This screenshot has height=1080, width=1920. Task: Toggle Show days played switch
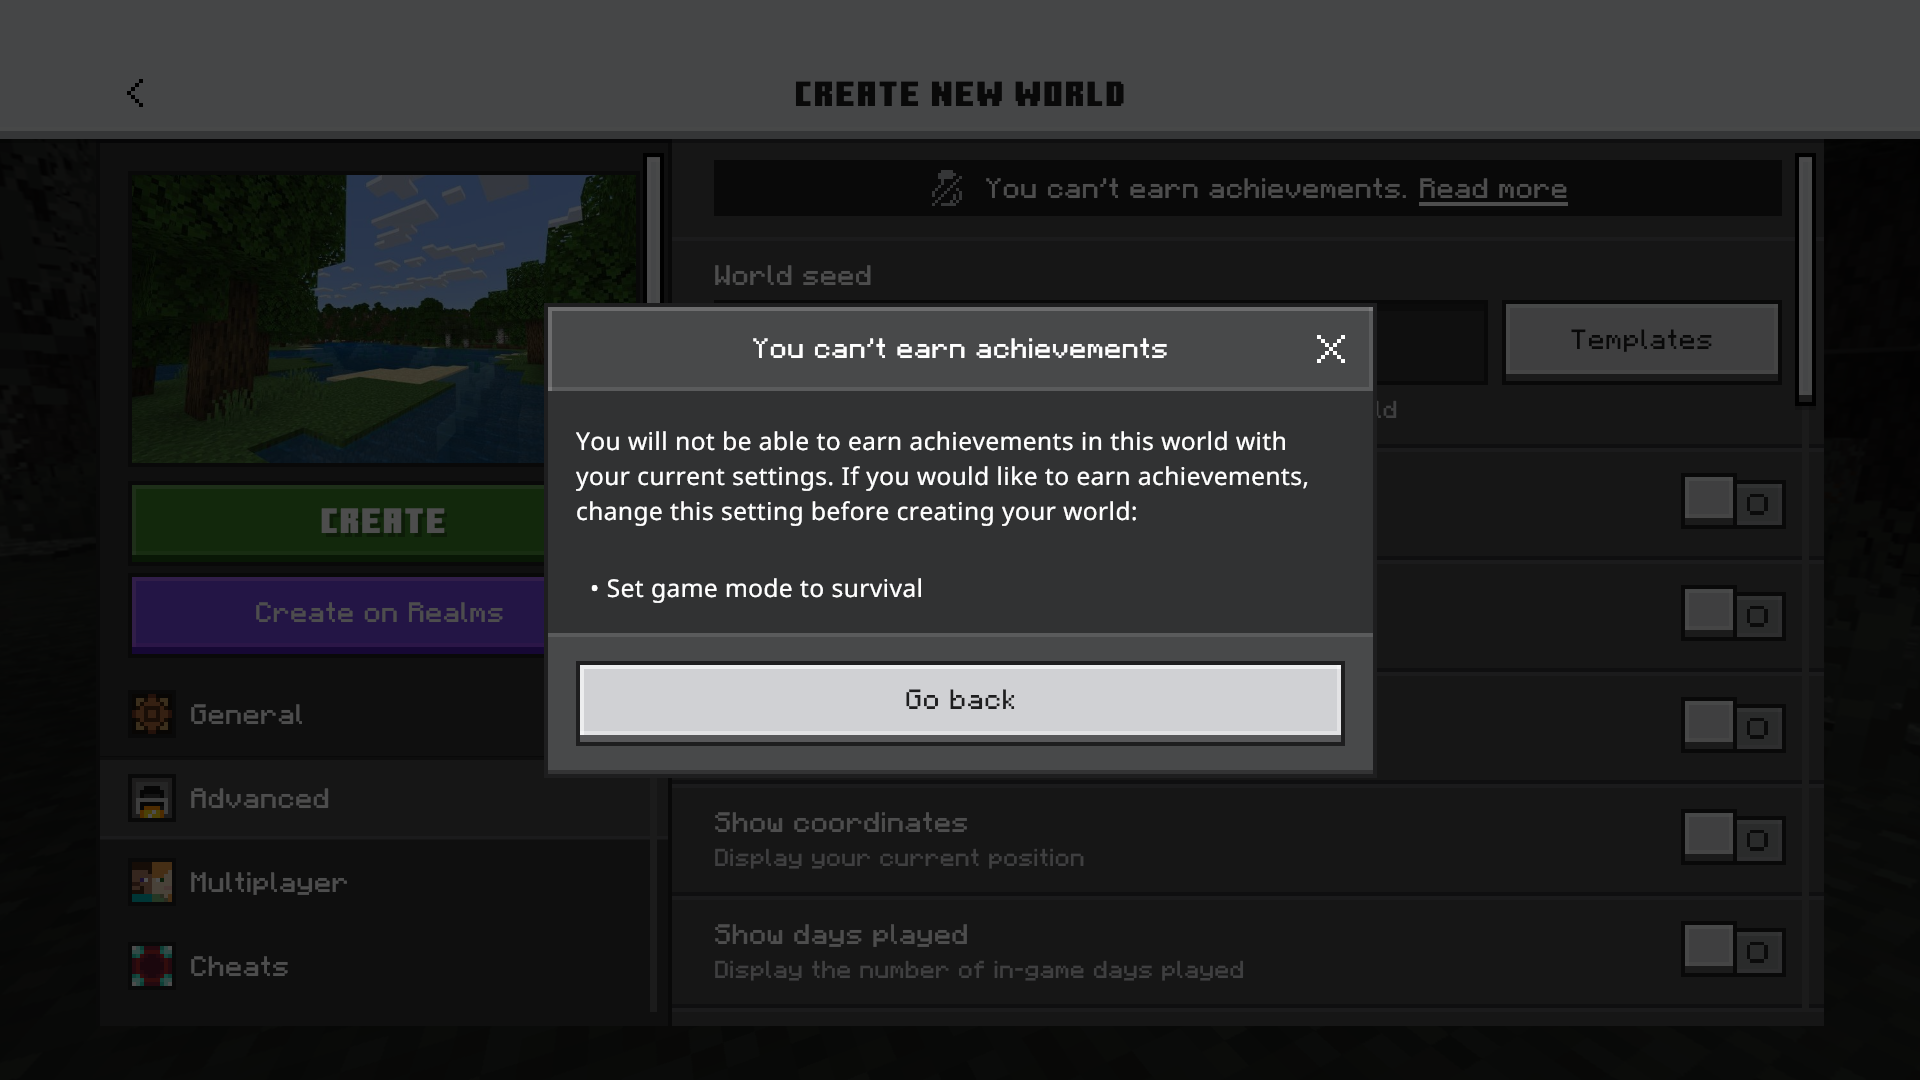(x=1732, y=951)
